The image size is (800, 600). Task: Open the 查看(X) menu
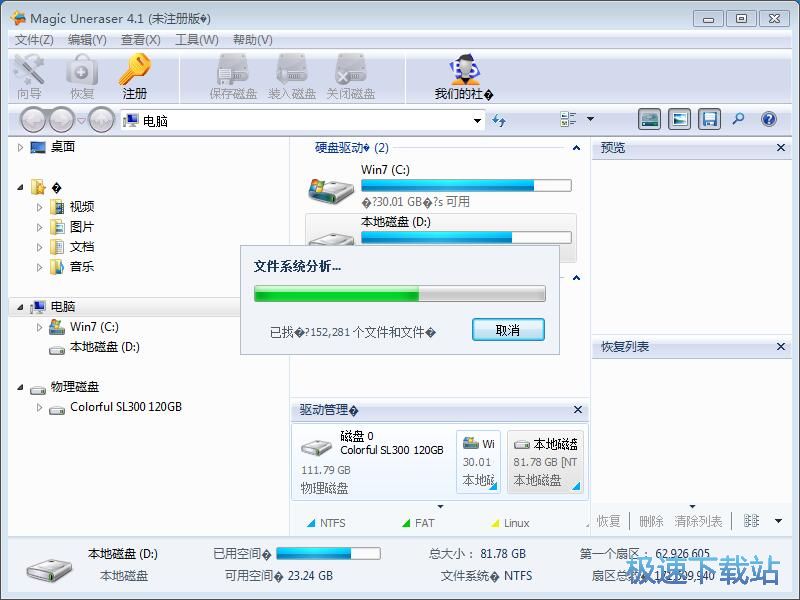pos(140,40)
